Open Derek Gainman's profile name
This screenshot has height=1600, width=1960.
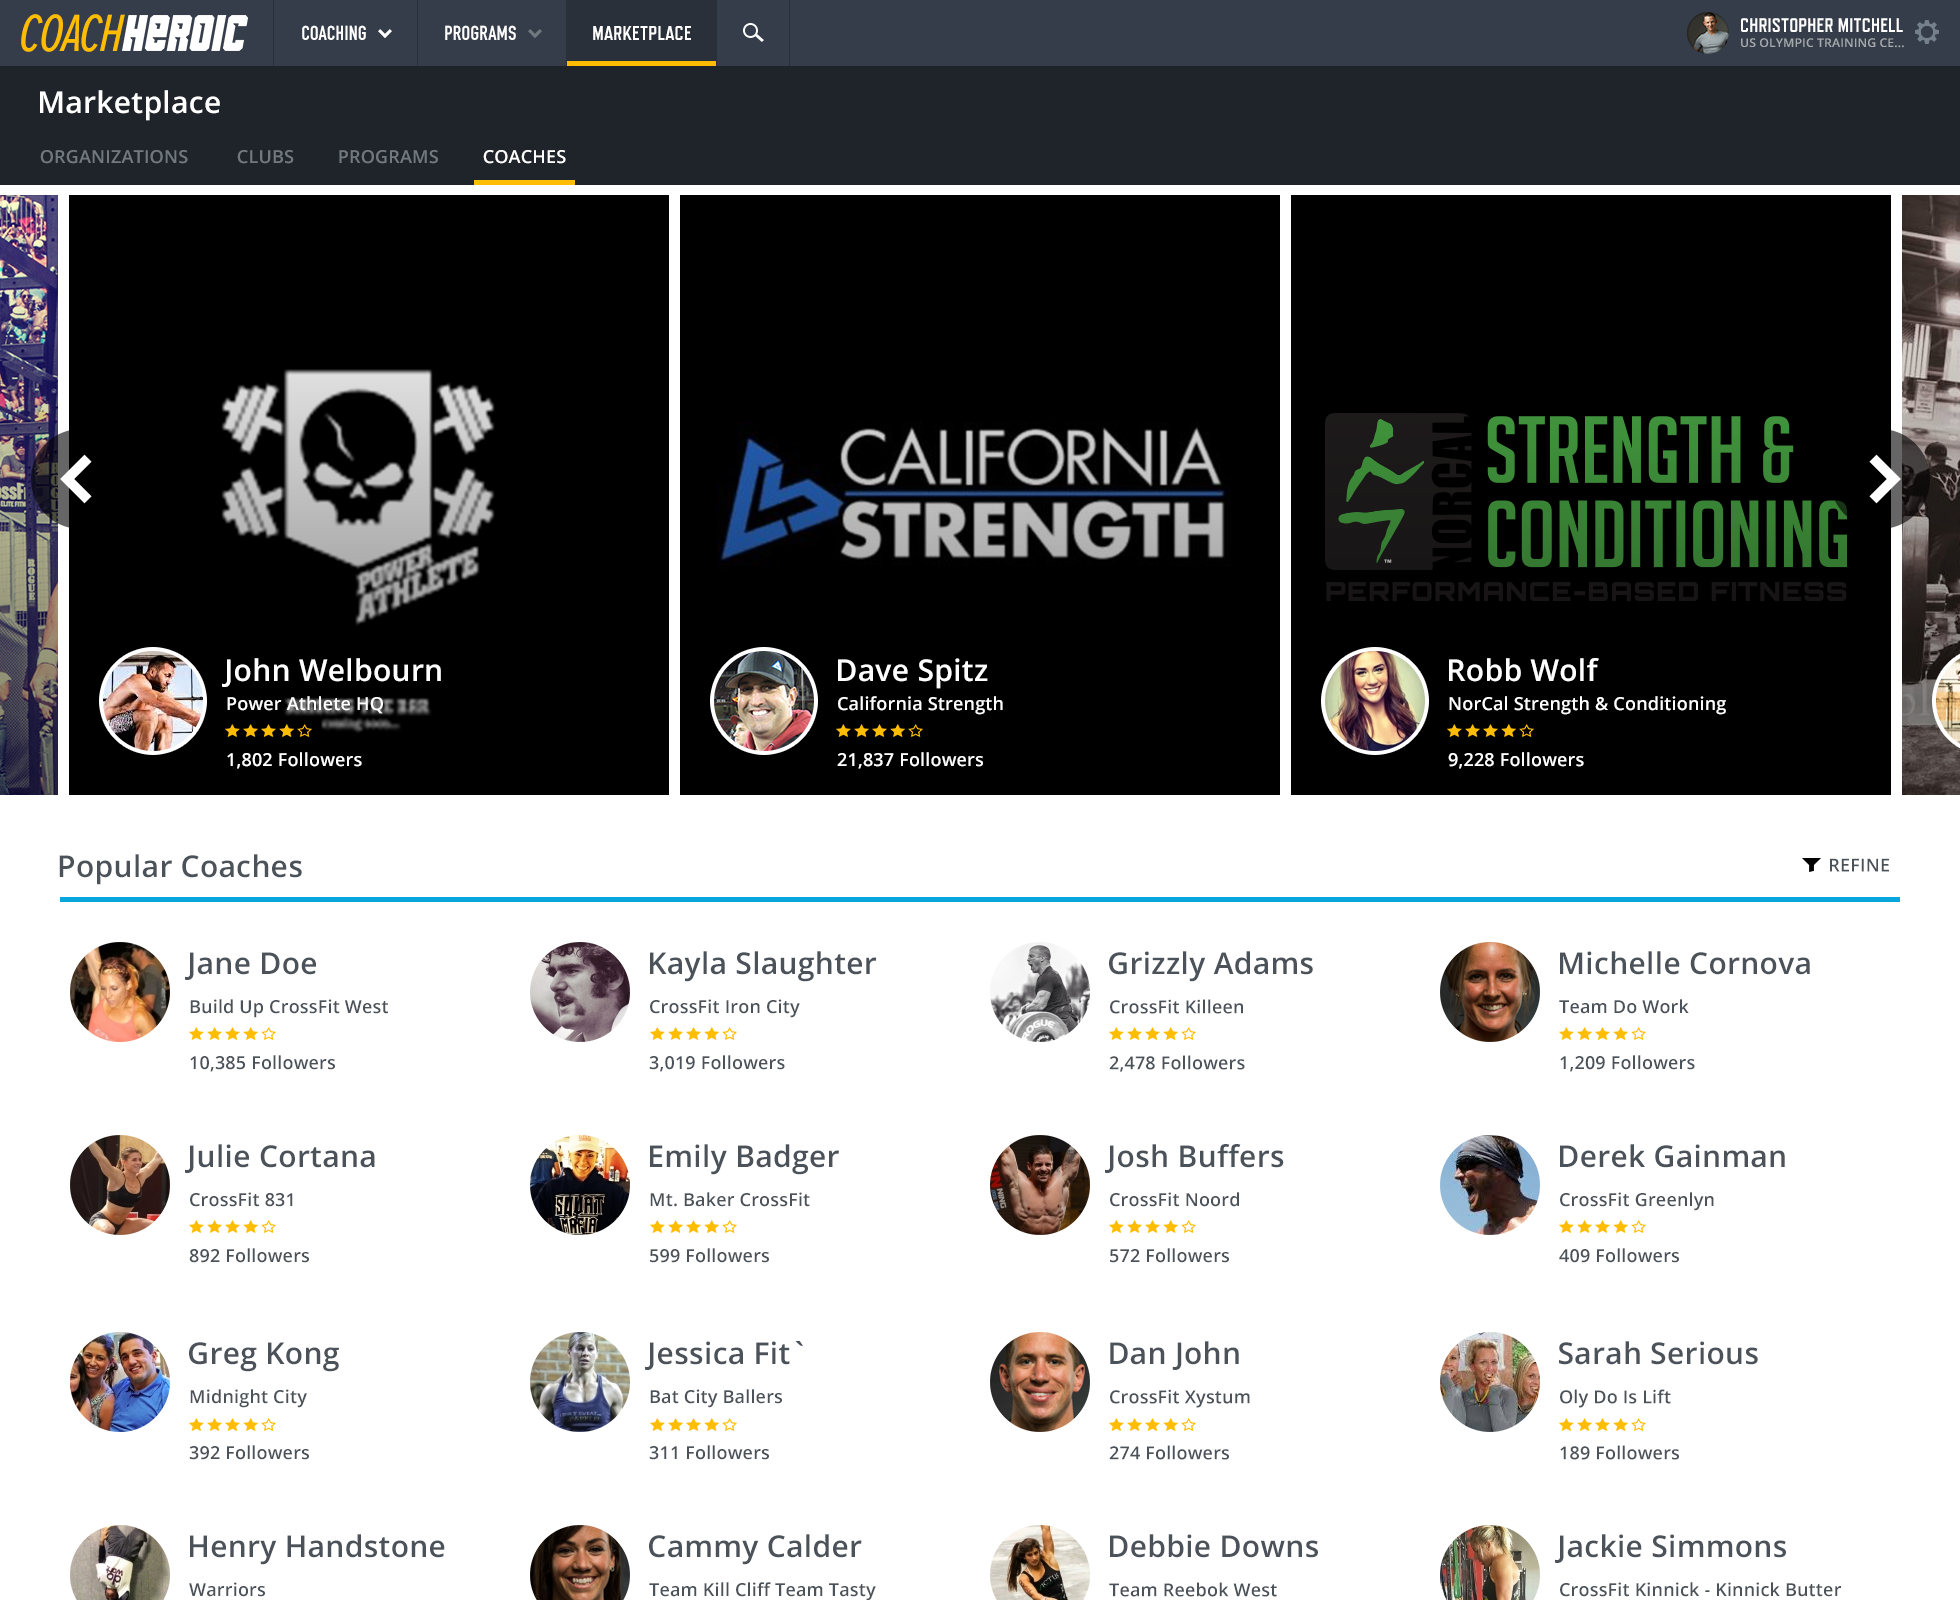(x=1672, y=1156)
